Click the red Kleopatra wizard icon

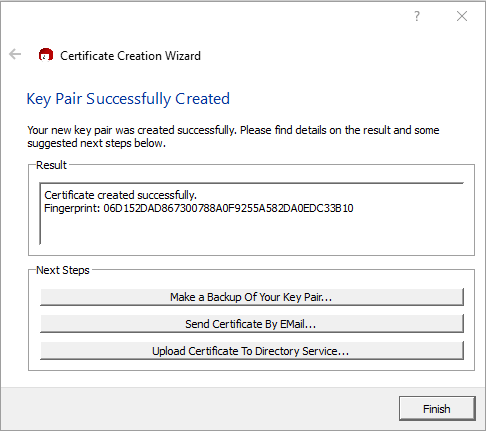[46, 55]
